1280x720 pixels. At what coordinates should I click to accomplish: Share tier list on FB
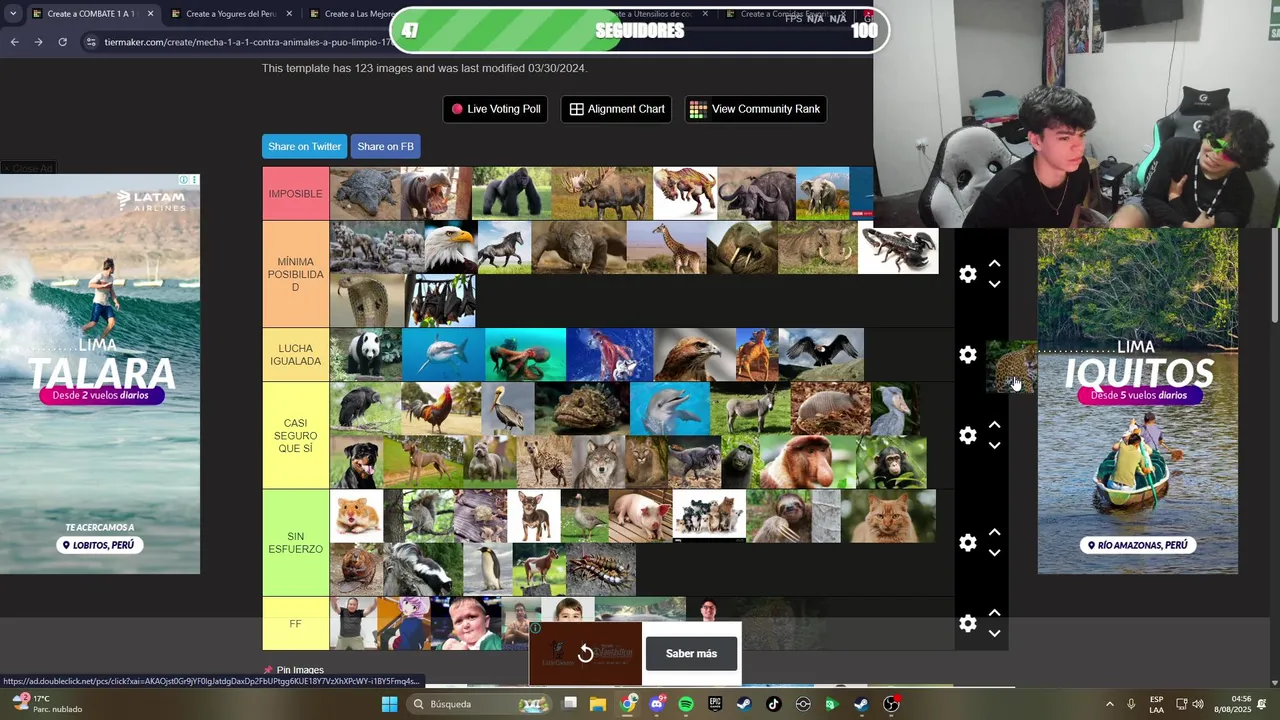click(385, 146)
